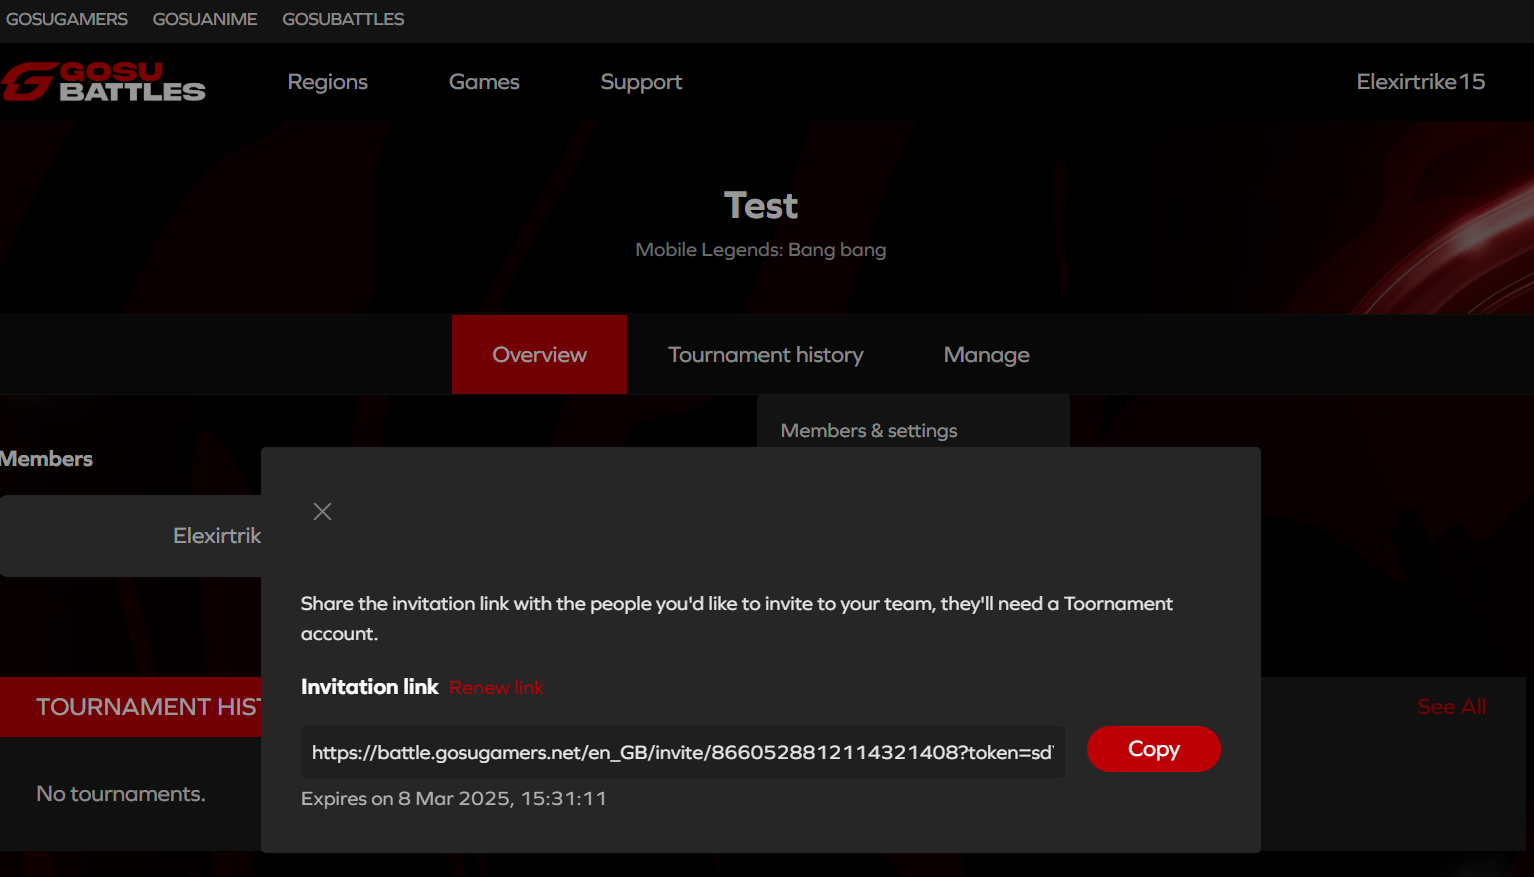Copy the invitation link

pyautogui.click(x=1153, y=749)
